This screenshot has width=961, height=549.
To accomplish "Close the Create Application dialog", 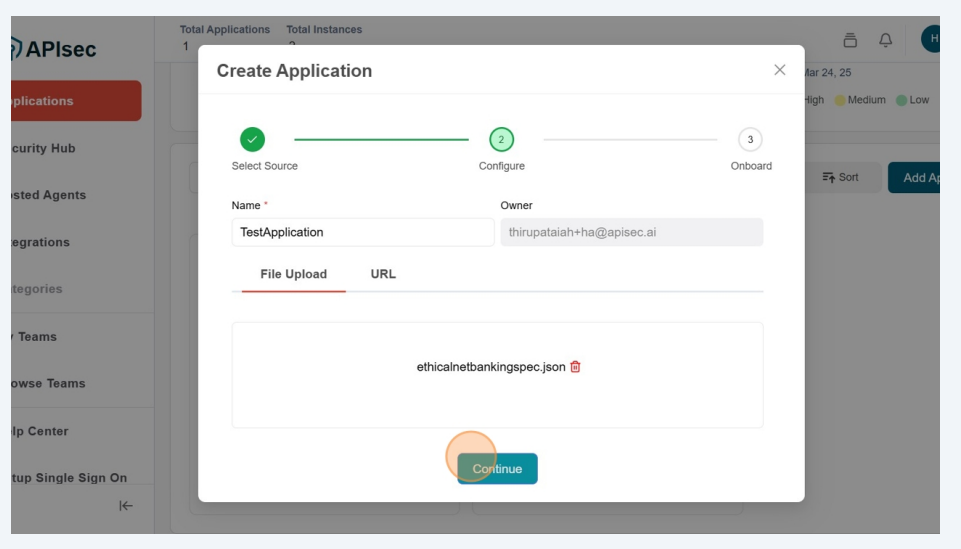I will (780, 70).
